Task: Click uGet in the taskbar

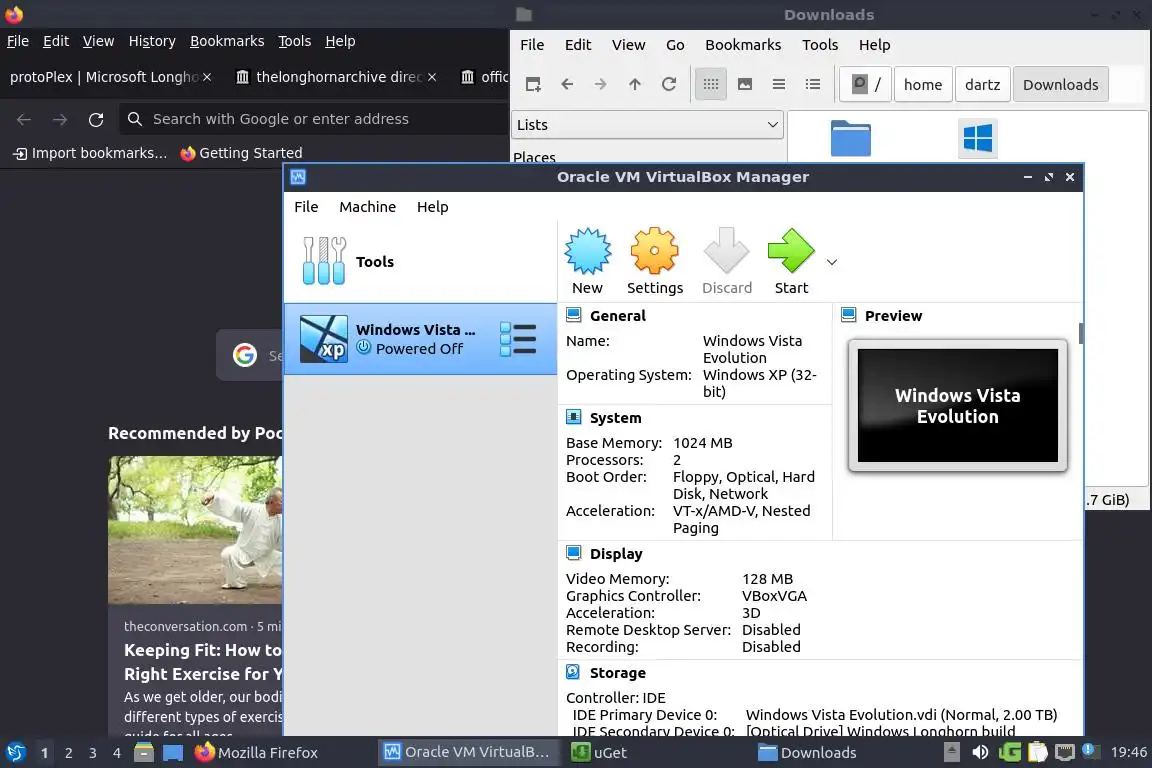Action: (x=599, y=753)
